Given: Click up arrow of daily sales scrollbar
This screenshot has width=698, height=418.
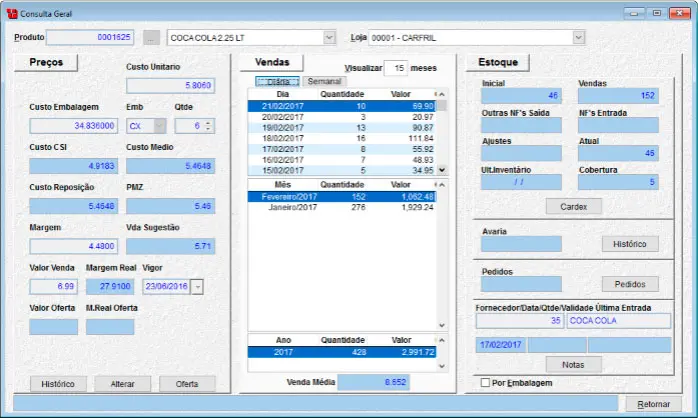Looking at the screenshot, I should click(442, 94).
